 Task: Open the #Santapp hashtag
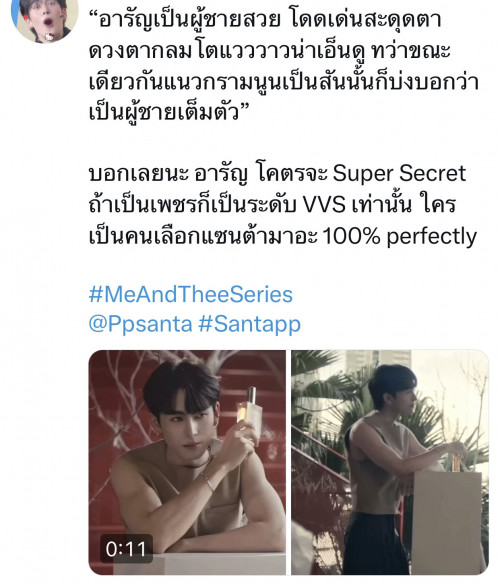click(x=249, y=324)
